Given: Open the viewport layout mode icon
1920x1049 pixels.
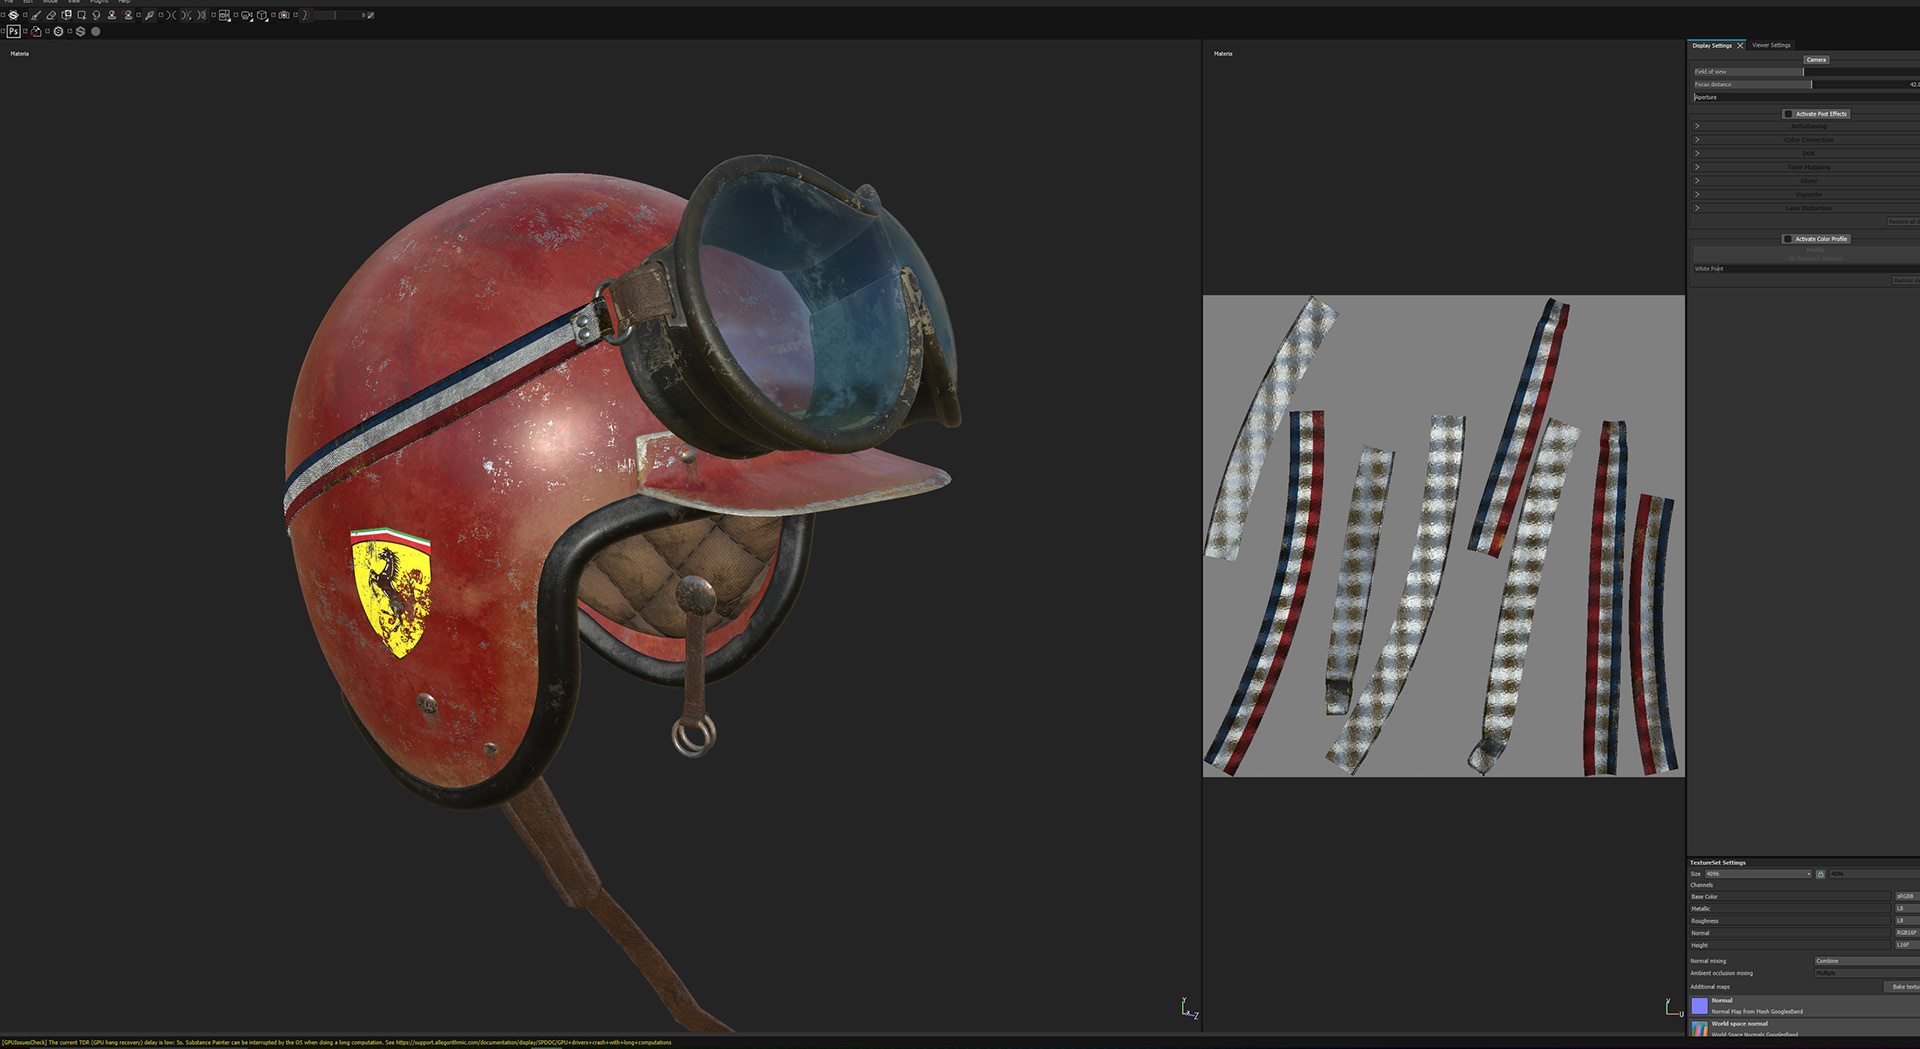Looking at the screenshot, I should (x=224, y=15).
